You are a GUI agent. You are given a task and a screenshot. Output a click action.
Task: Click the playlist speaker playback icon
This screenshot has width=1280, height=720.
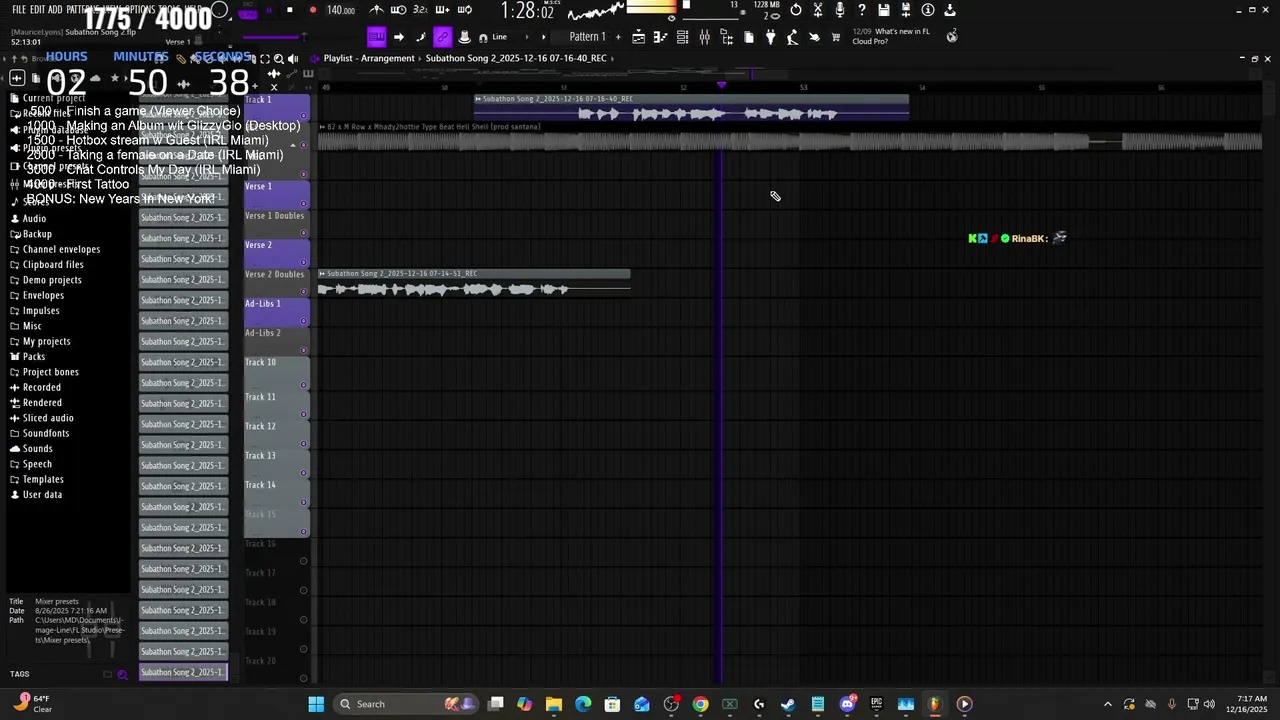293,58
